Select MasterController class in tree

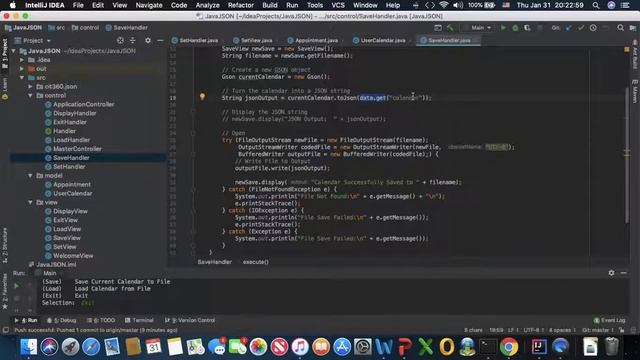tap(77, 149)
